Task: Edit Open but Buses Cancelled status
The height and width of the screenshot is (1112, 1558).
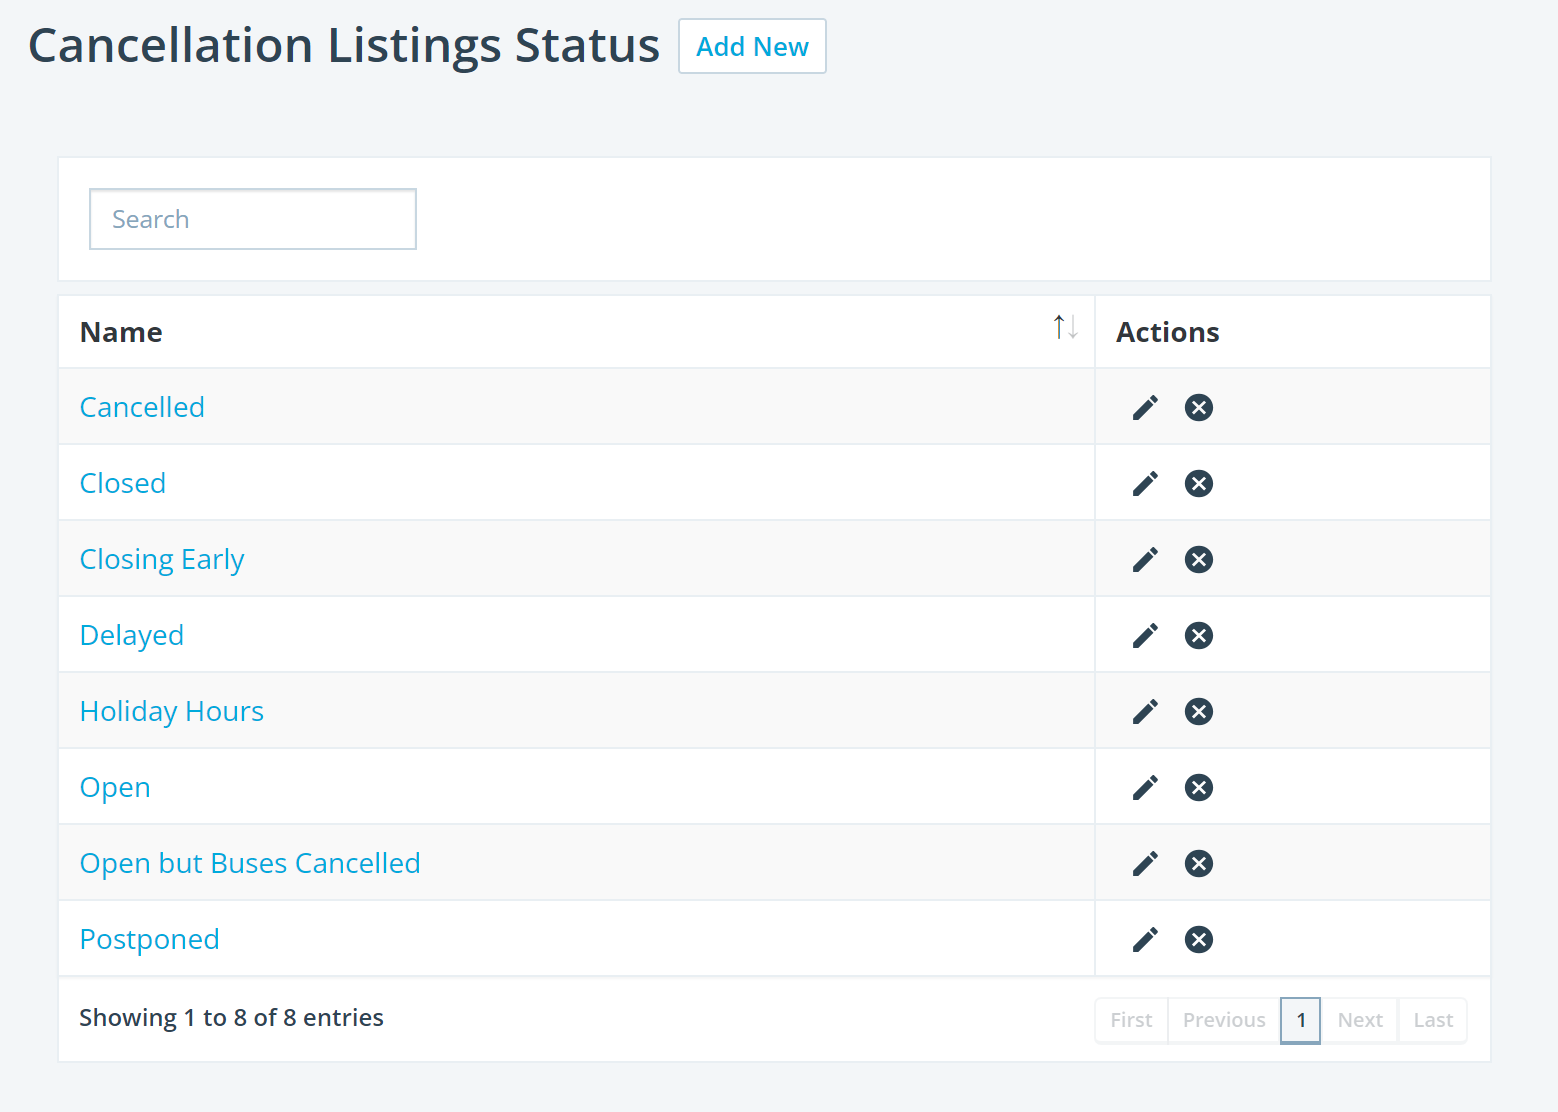Action: tap(1145, 864)
